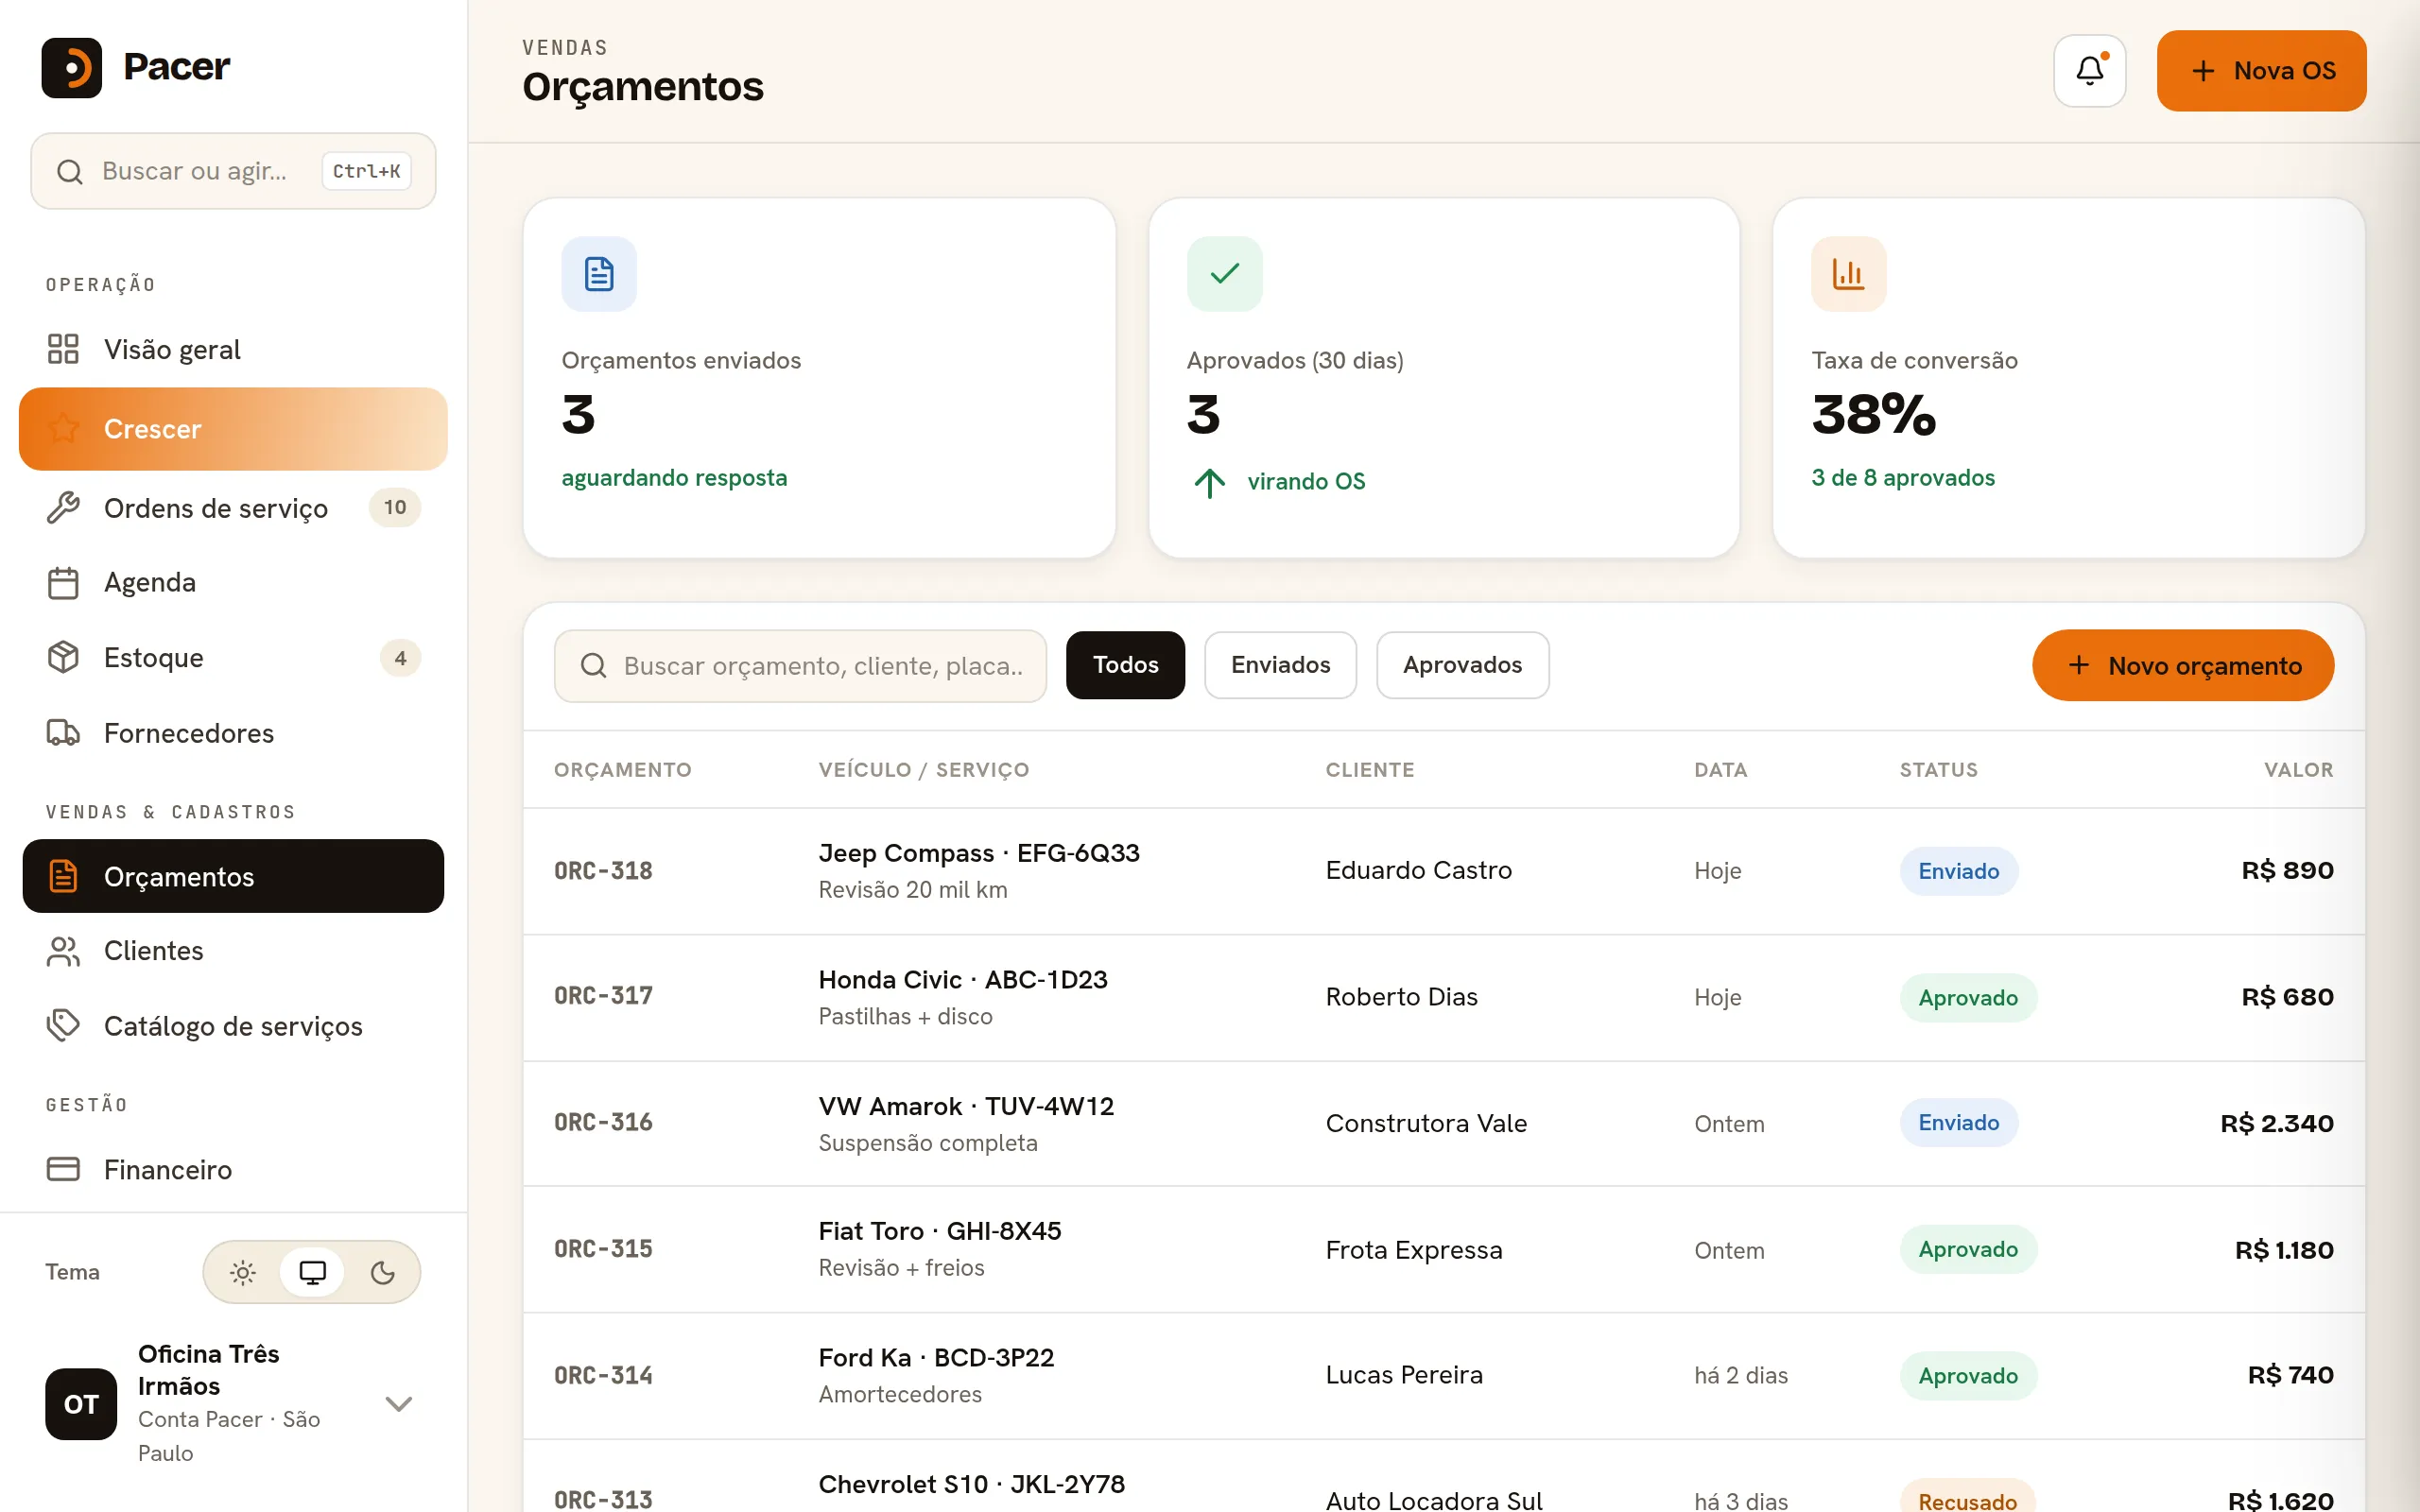
Task: Select the Todos filter
Action: (1125, 665)
